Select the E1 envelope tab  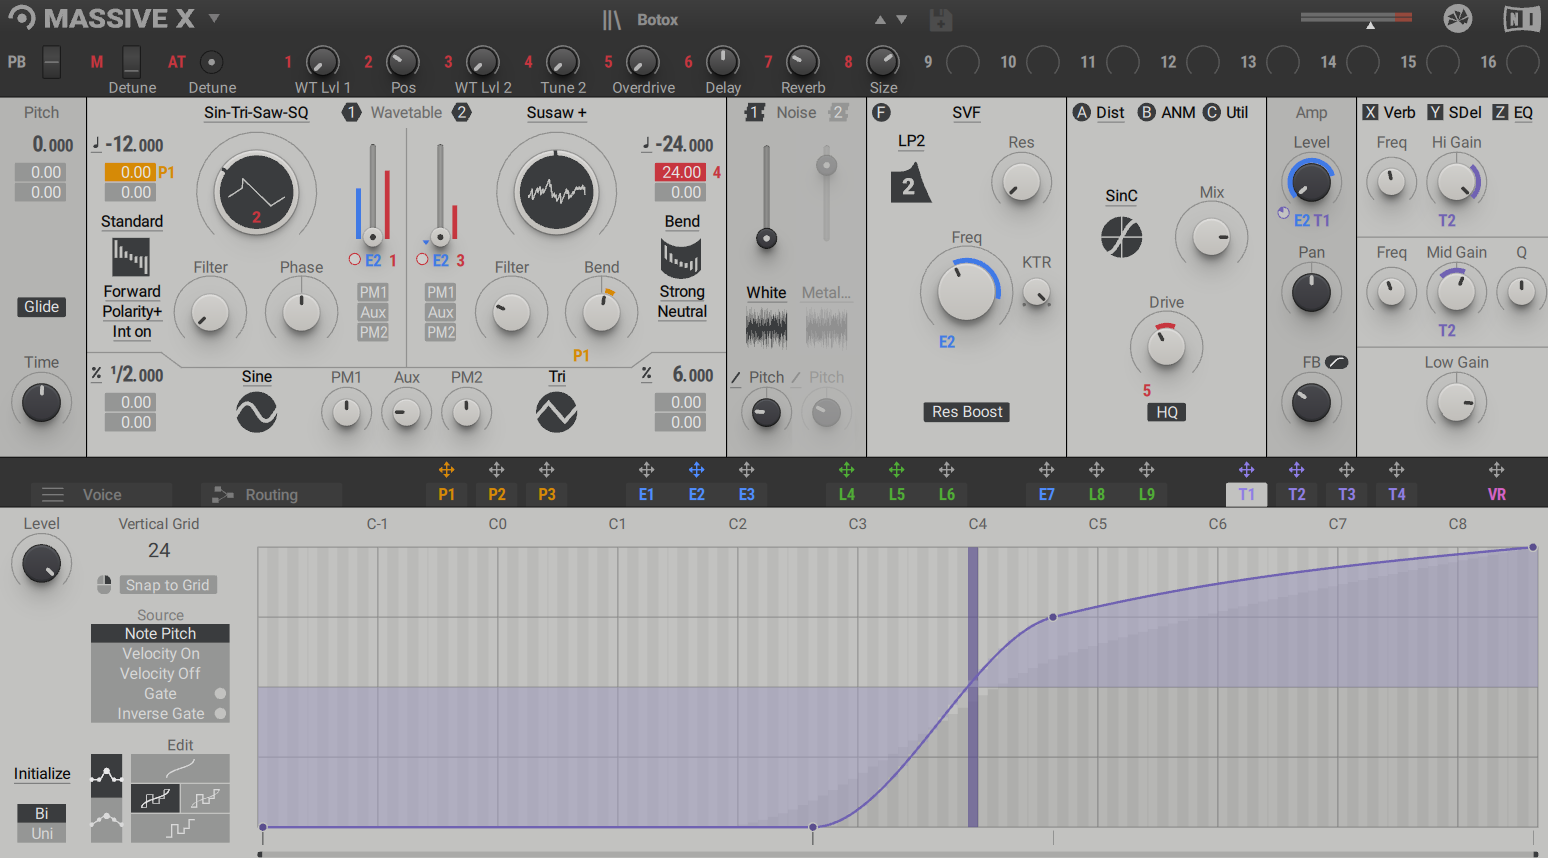[x=646, y=495]
